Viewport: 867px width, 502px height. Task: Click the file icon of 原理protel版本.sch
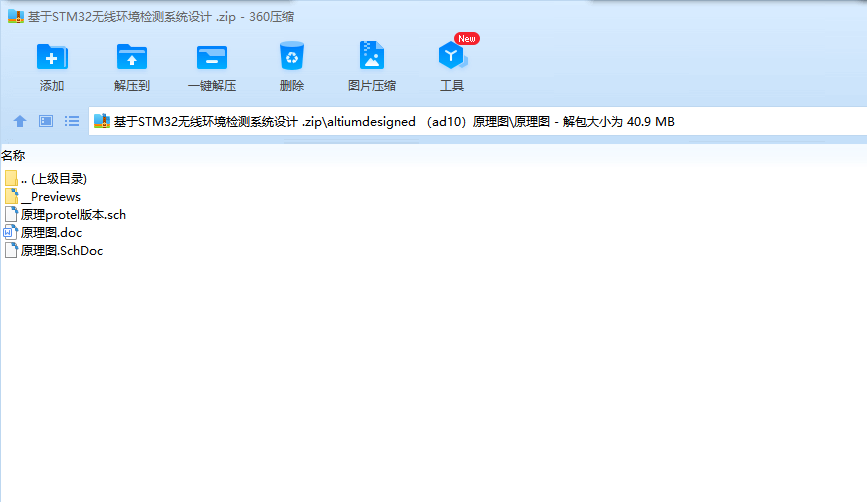point(11,215)
